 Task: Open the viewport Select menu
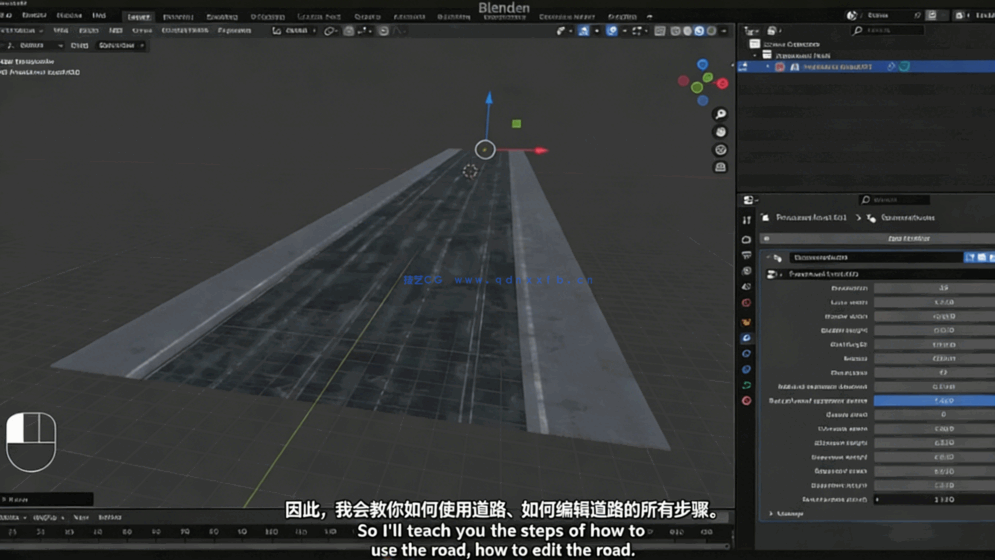(88, 30)
